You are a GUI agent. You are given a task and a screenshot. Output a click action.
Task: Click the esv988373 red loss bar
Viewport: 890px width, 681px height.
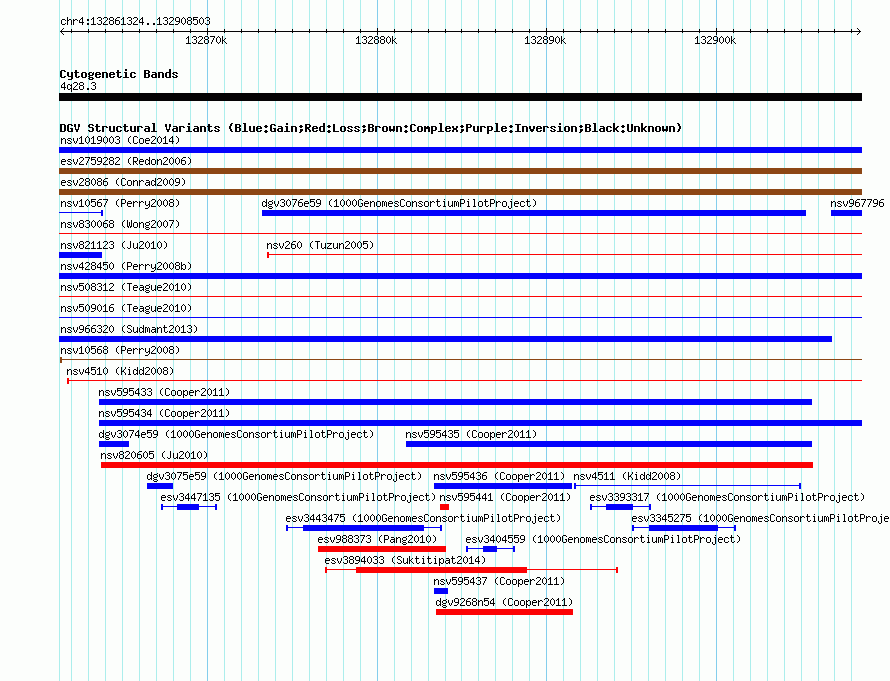pyautogui.click(x=382, y=549)
